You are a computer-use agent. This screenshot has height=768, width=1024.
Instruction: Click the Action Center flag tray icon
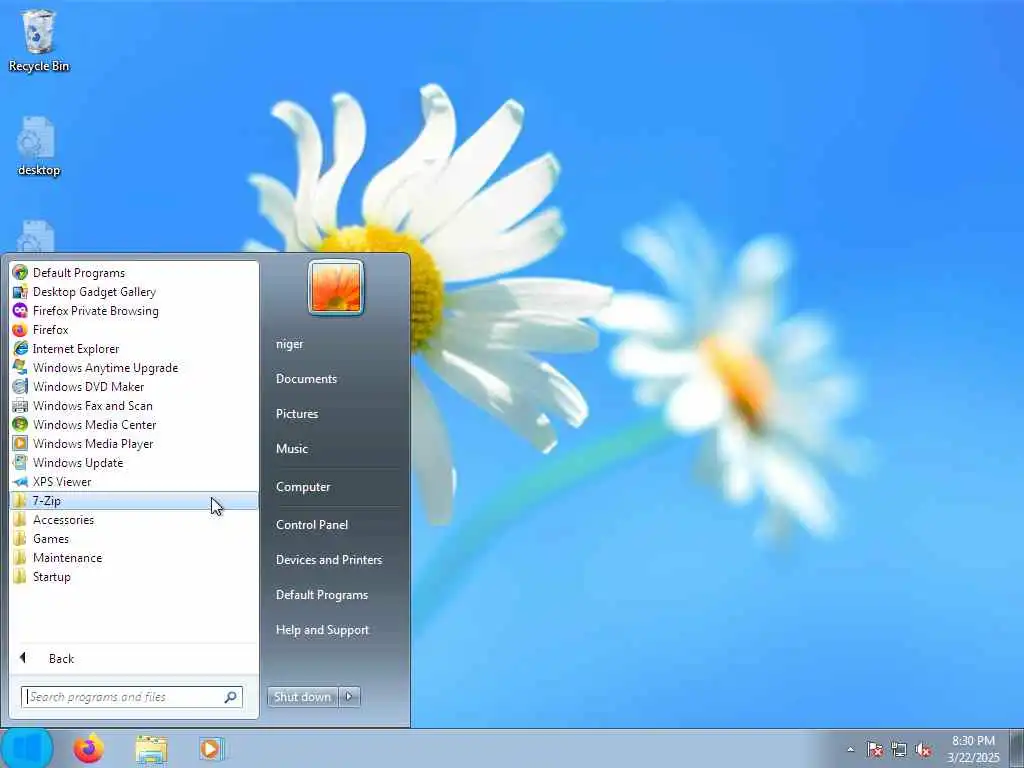(874, 749)
